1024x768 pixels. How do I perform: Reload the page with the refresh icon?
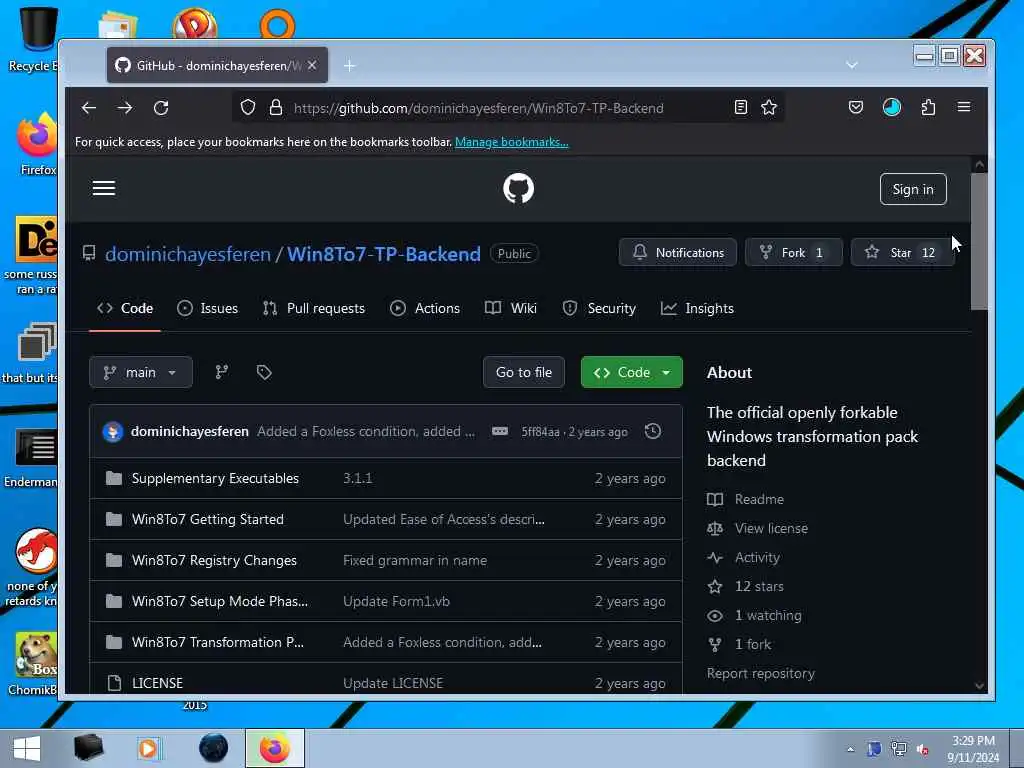click(161, 108)
